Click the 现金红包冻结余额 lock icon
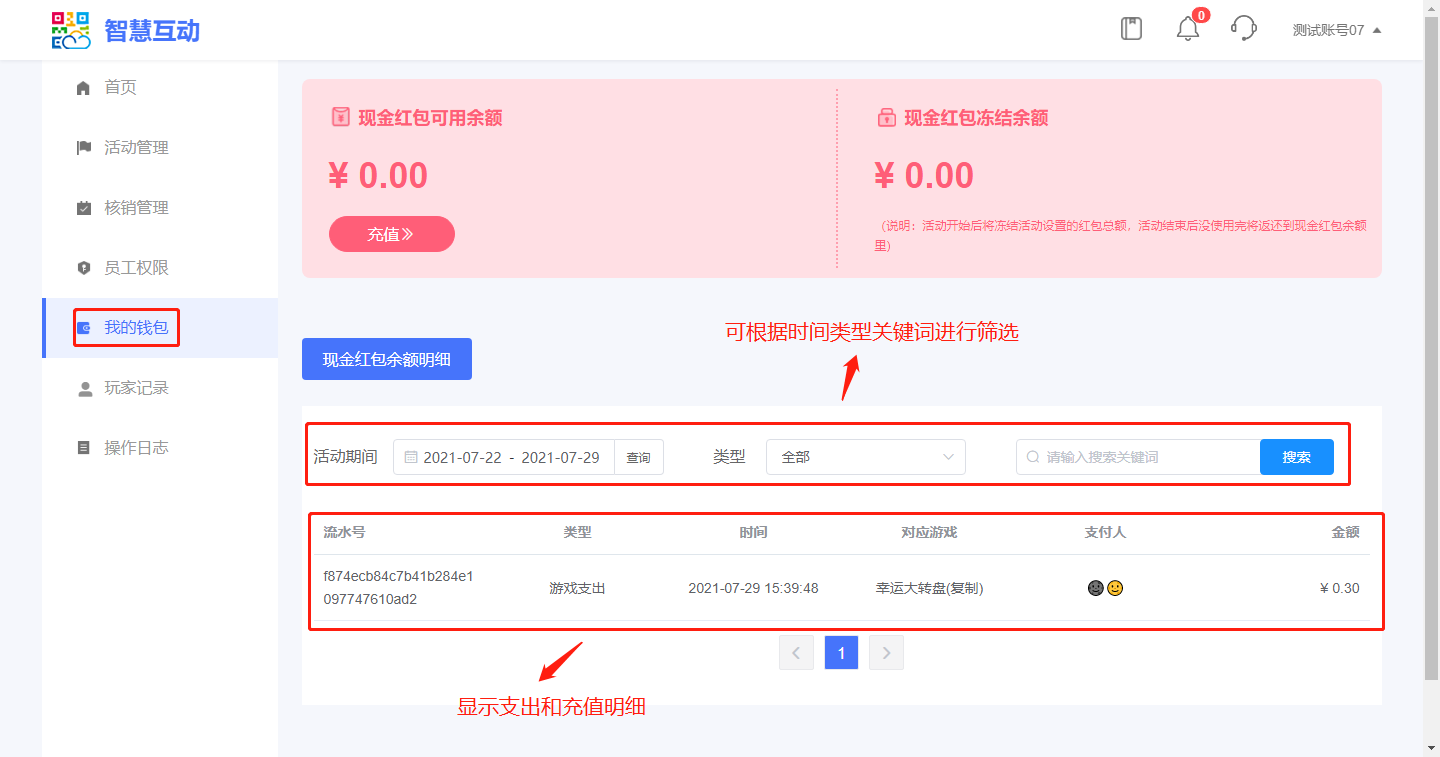 [x=886, y=118]
